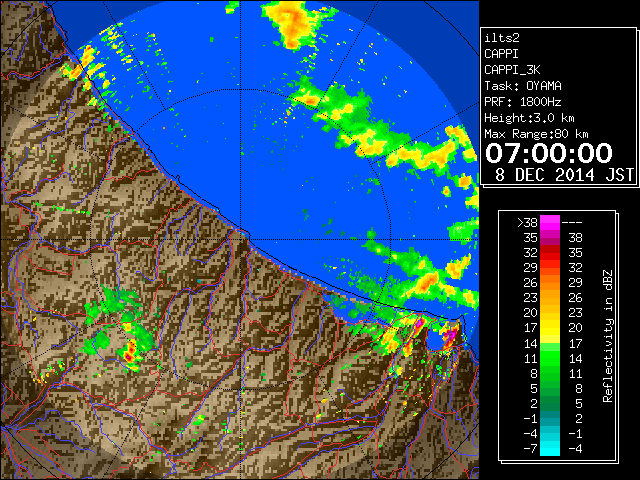Image resolution: width=640 pixels, height=480 pixels.
Task: Click the 'Height:3.0 km' line
Action: point(529,118)
